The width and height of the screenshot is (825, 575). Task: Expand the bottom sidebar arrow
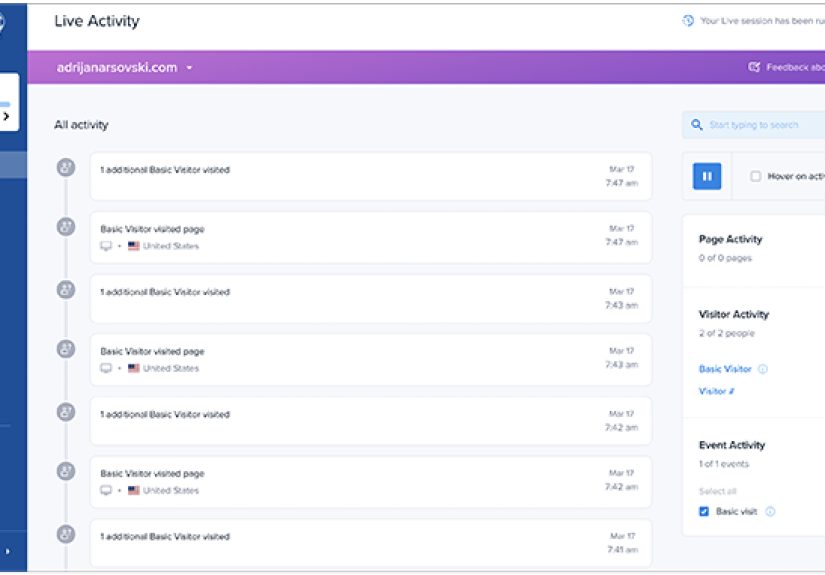[7, 551]
